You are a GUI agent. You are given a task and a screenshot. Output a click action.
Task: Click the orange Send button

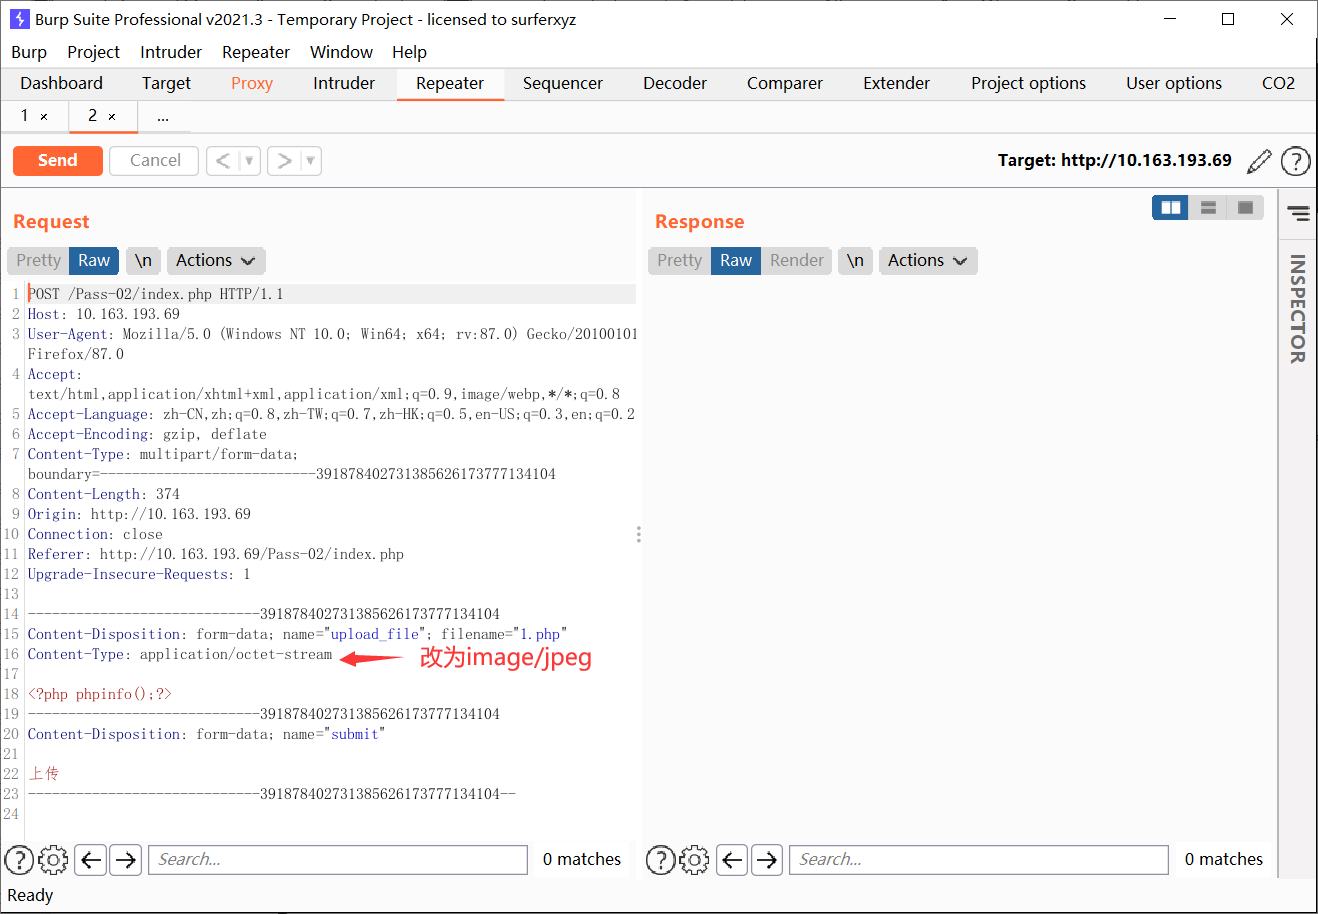[x=58, y=160]
